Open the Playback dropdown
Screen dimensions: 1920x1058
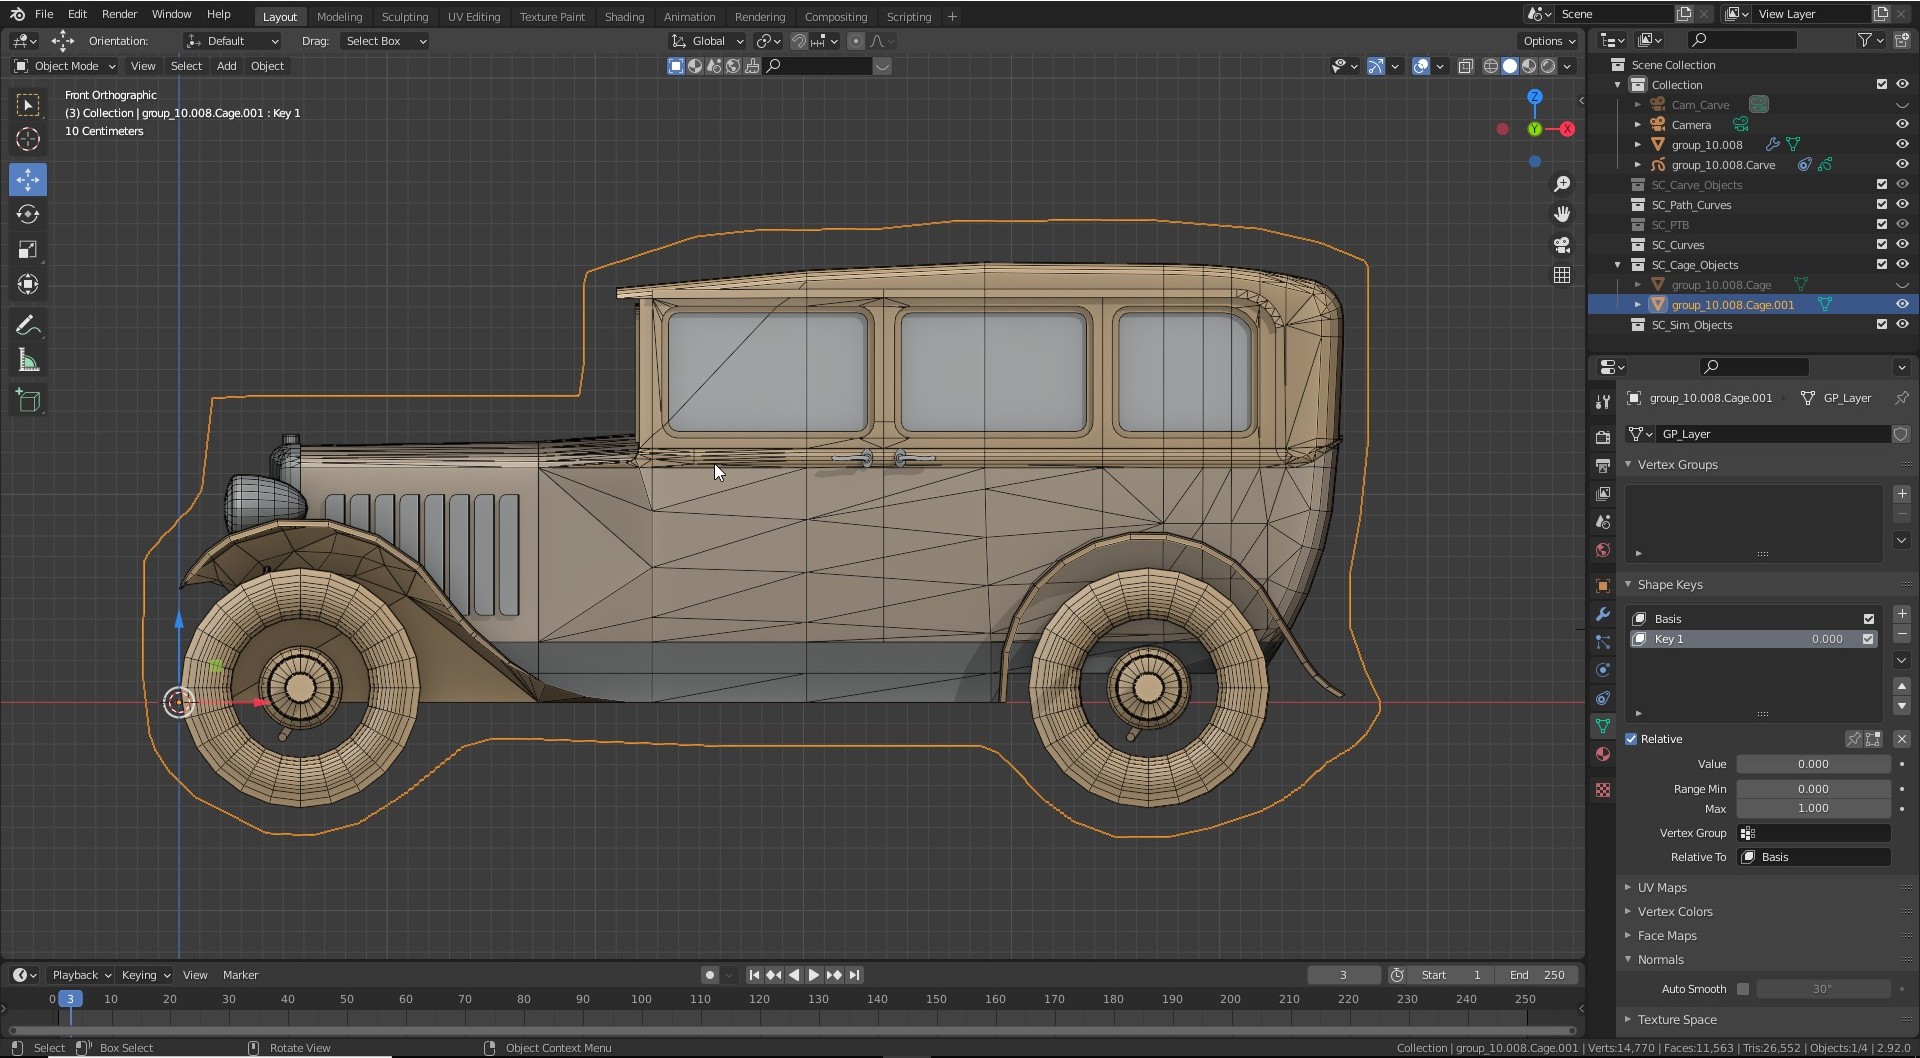(x=81, y=975)
